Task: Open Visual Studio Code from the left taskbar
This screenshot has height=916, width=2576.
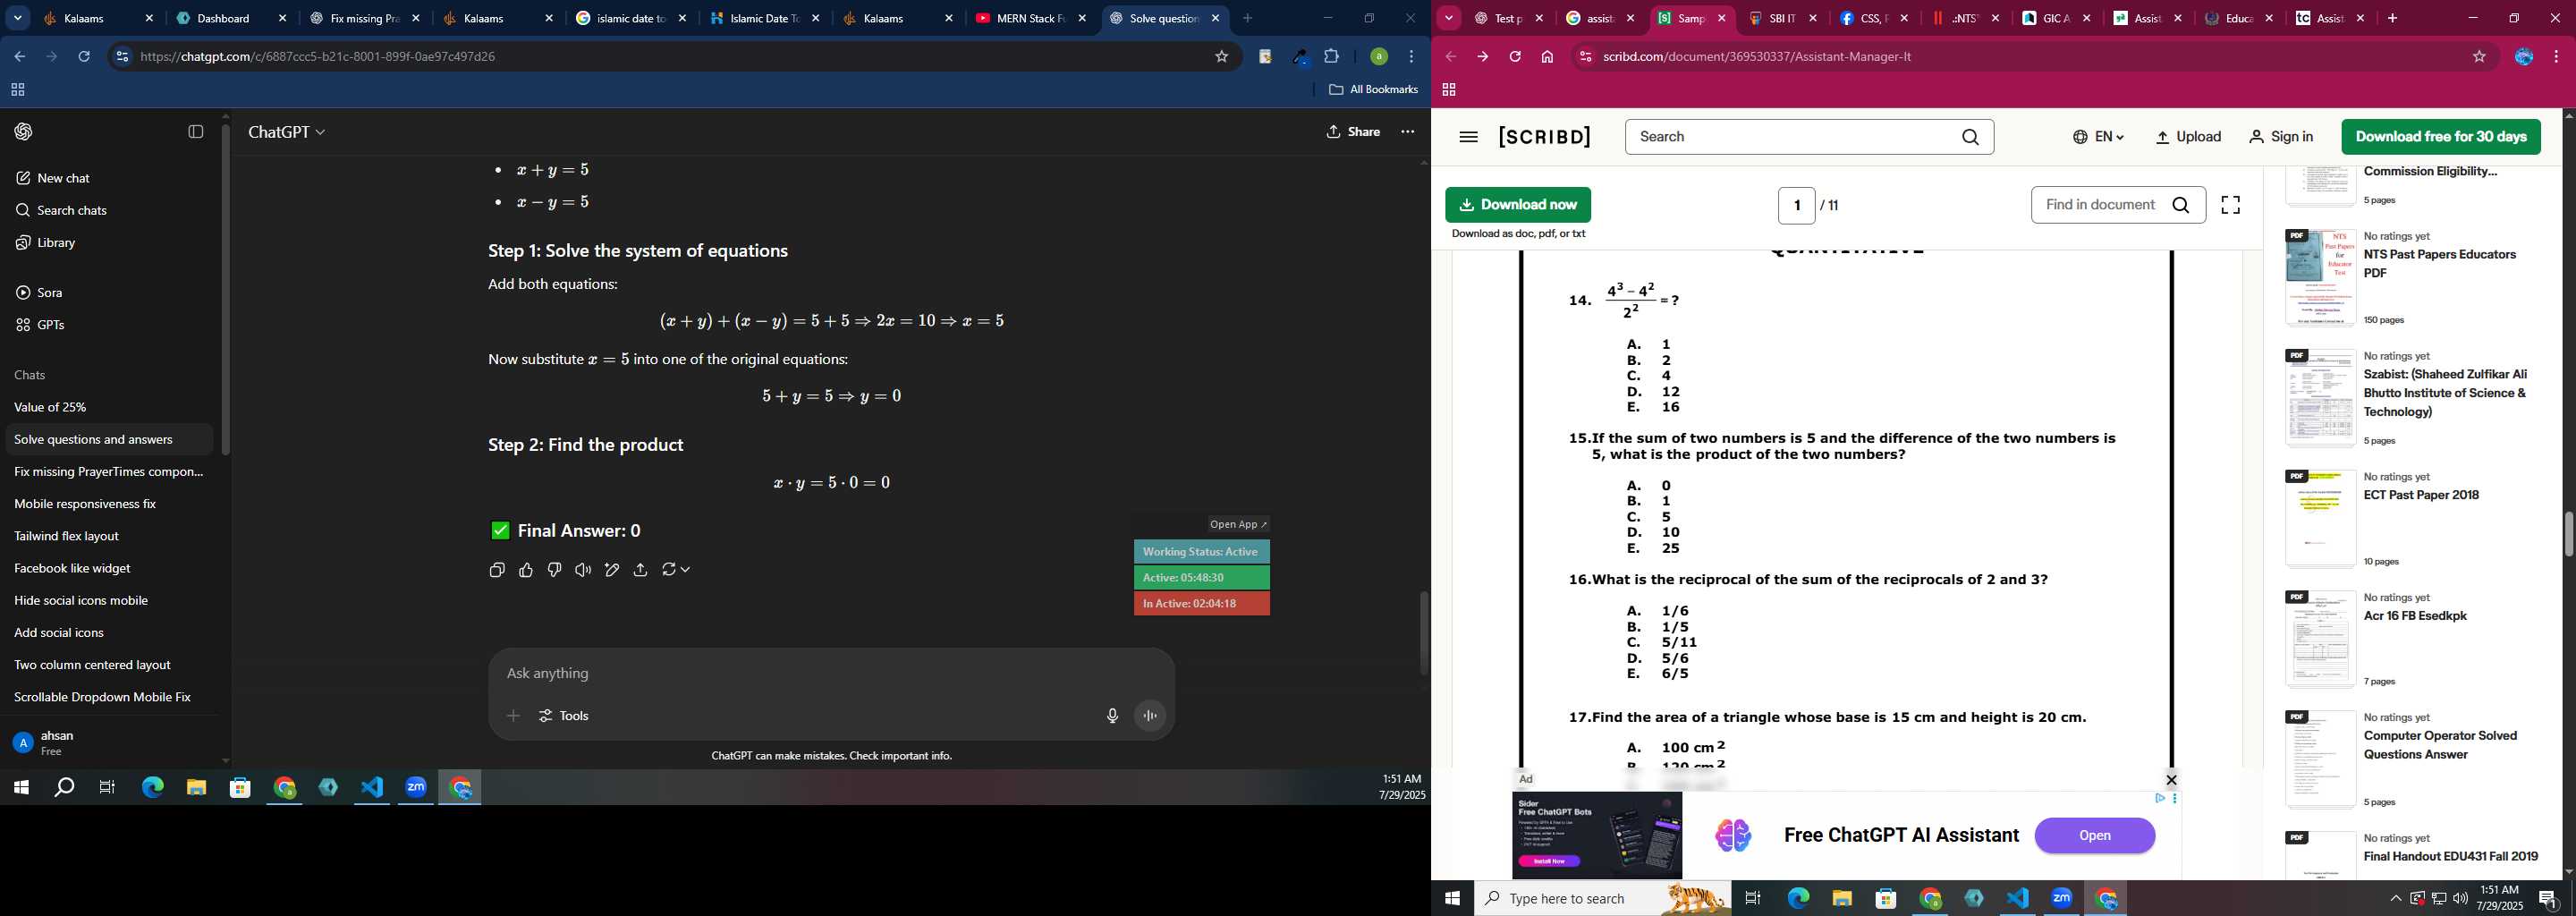Action: pos(372,788)
